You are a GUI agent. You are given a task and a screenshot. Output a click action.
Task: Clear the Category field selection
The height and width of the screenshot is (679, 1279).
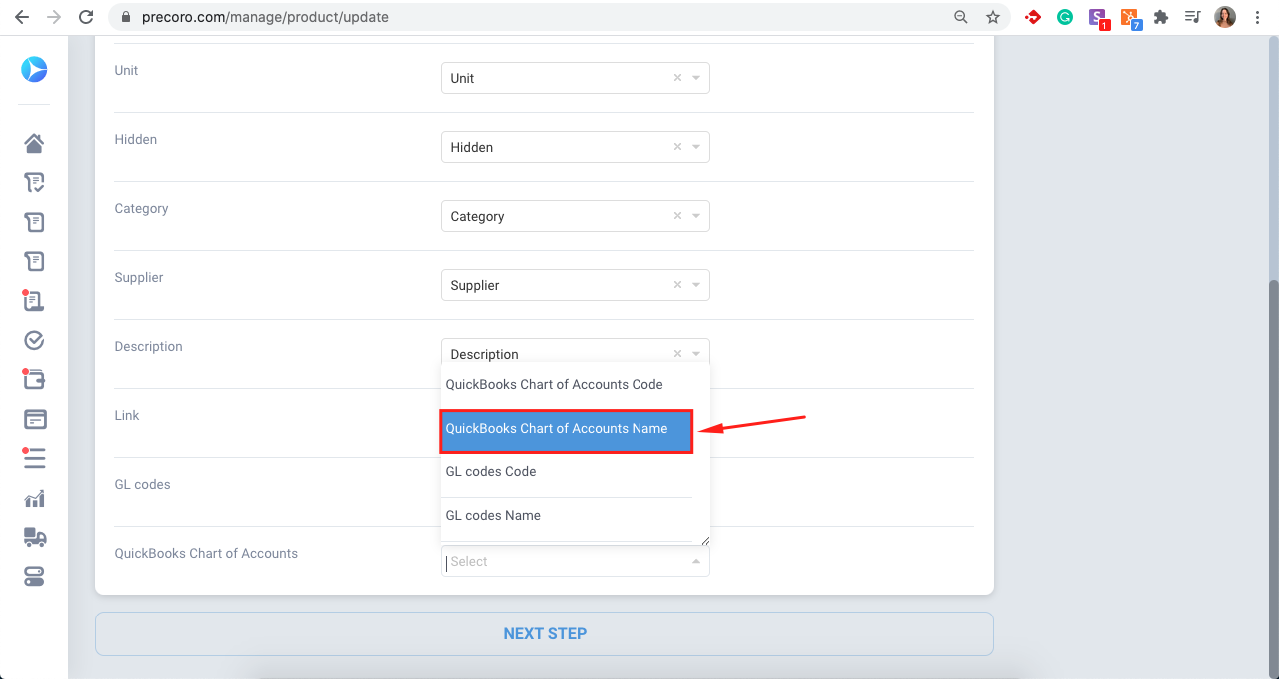click(677, 216)
